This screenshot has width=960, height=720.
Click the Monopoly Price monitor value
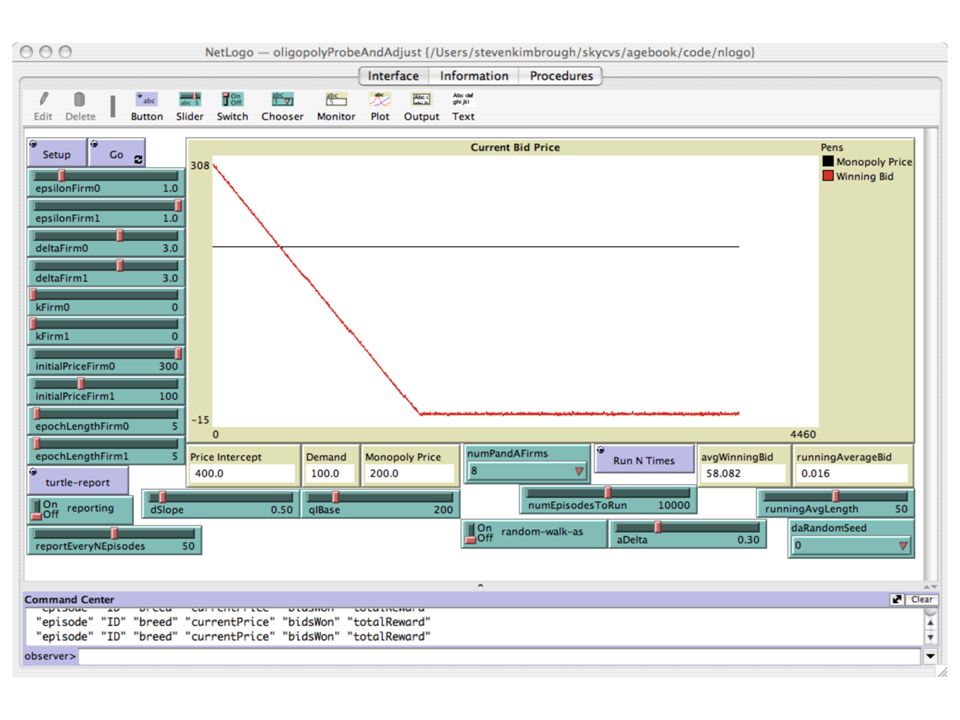[409, 473]
